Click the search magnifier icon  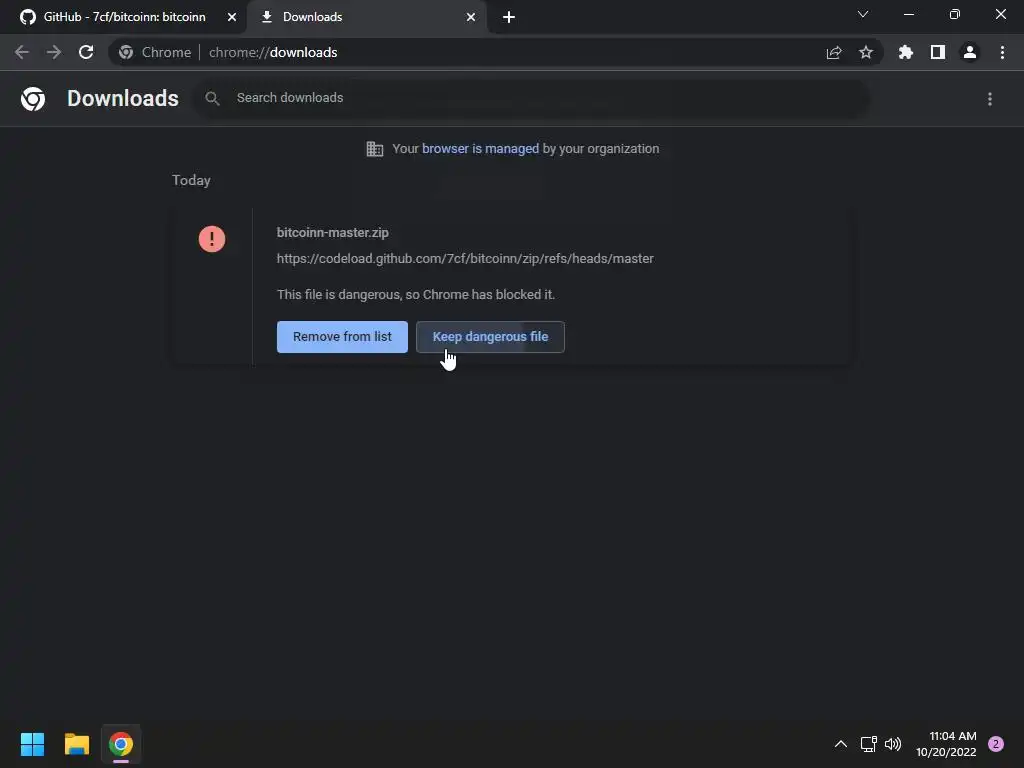(212, 99)
